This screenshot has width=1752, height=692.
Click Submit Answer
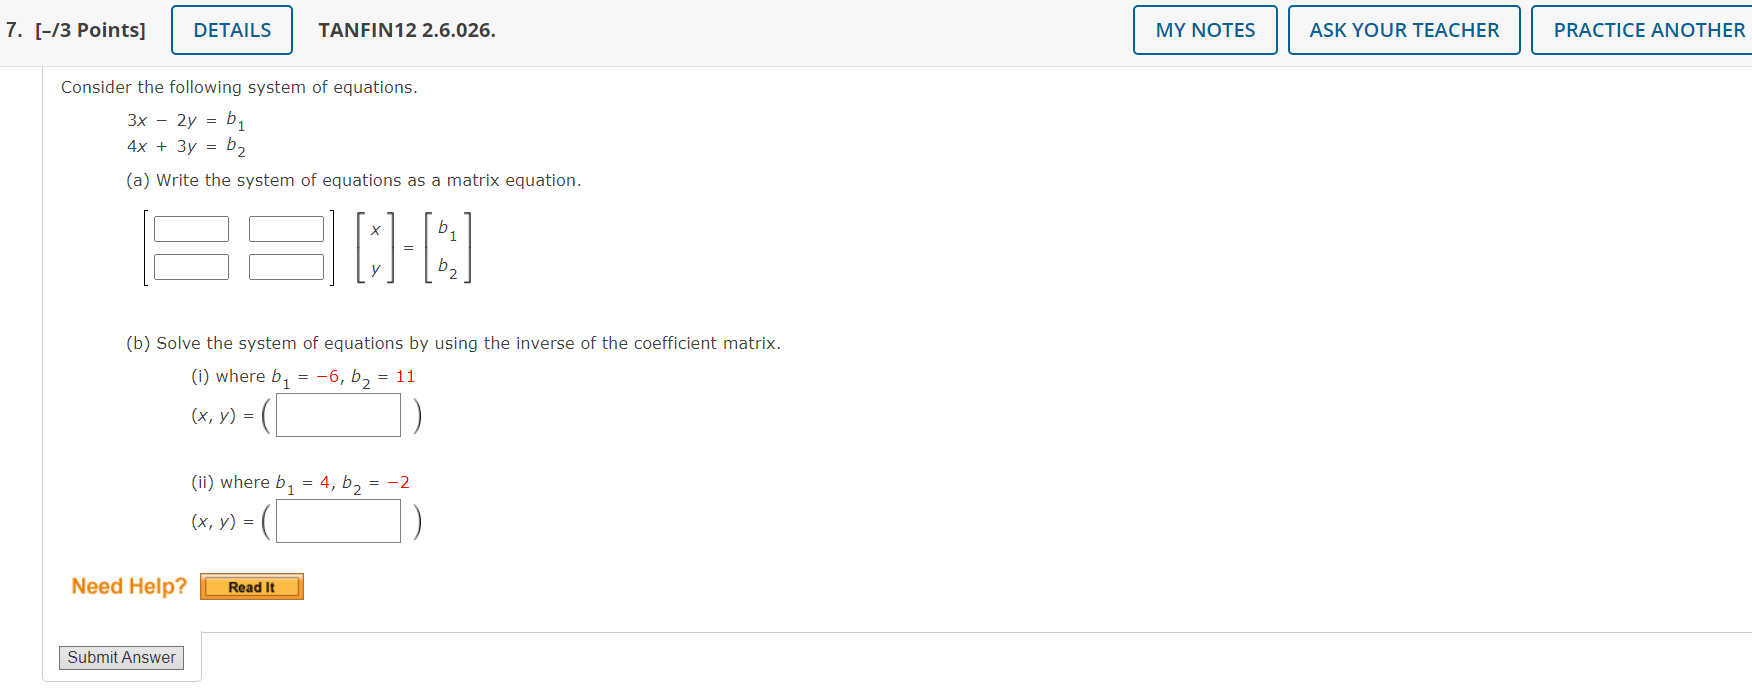point(121,657)
